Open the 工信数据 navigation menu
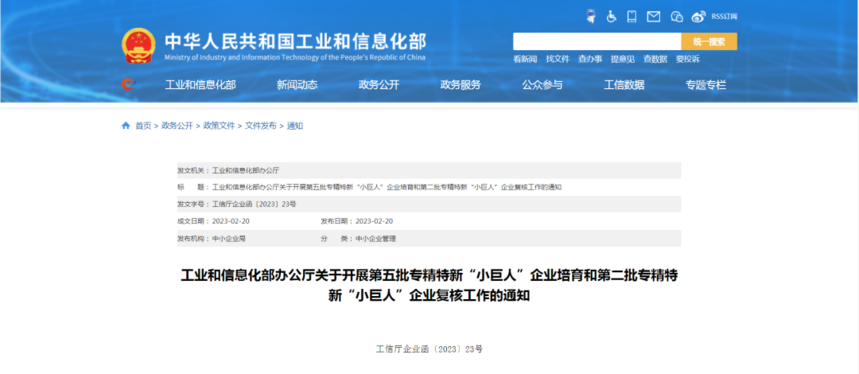This screenshot has height=374, width=859. tap(624, 85)
